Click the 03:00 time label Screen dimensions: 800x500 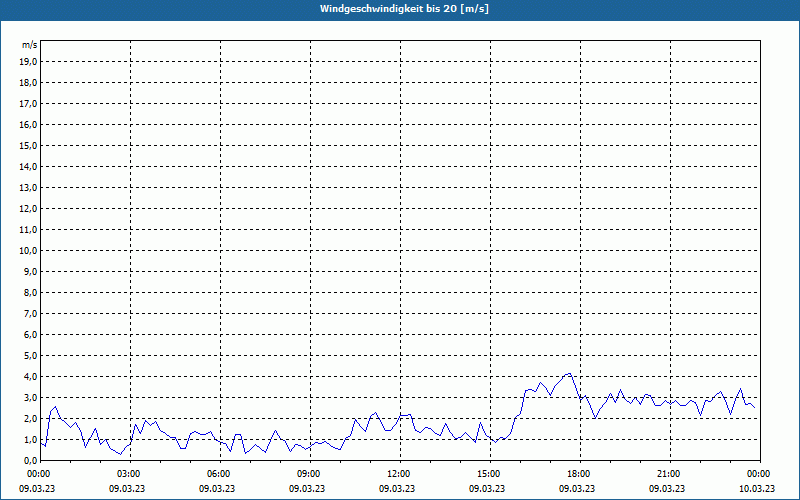pyautogui.click(x=131, y=474)
